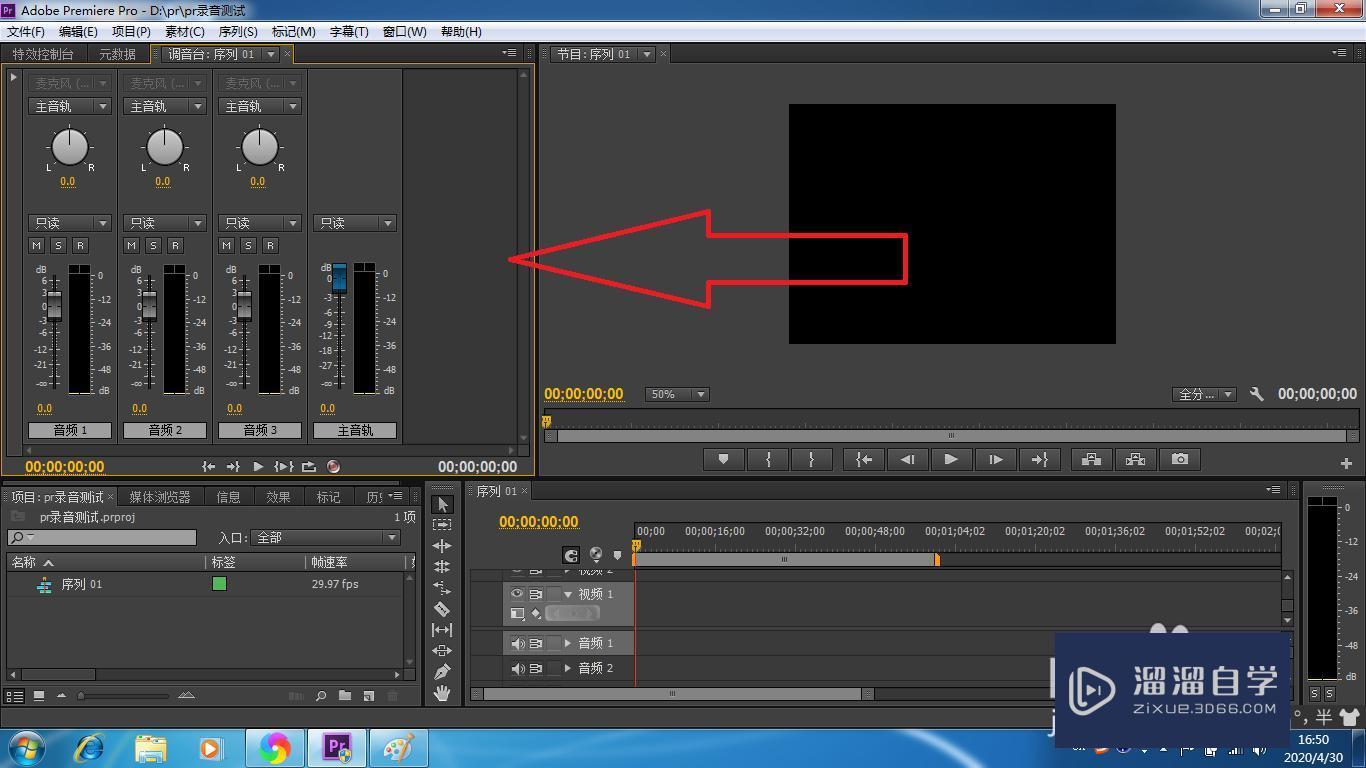Click the Extract button in Program monitor

[x=1135, y=459]
